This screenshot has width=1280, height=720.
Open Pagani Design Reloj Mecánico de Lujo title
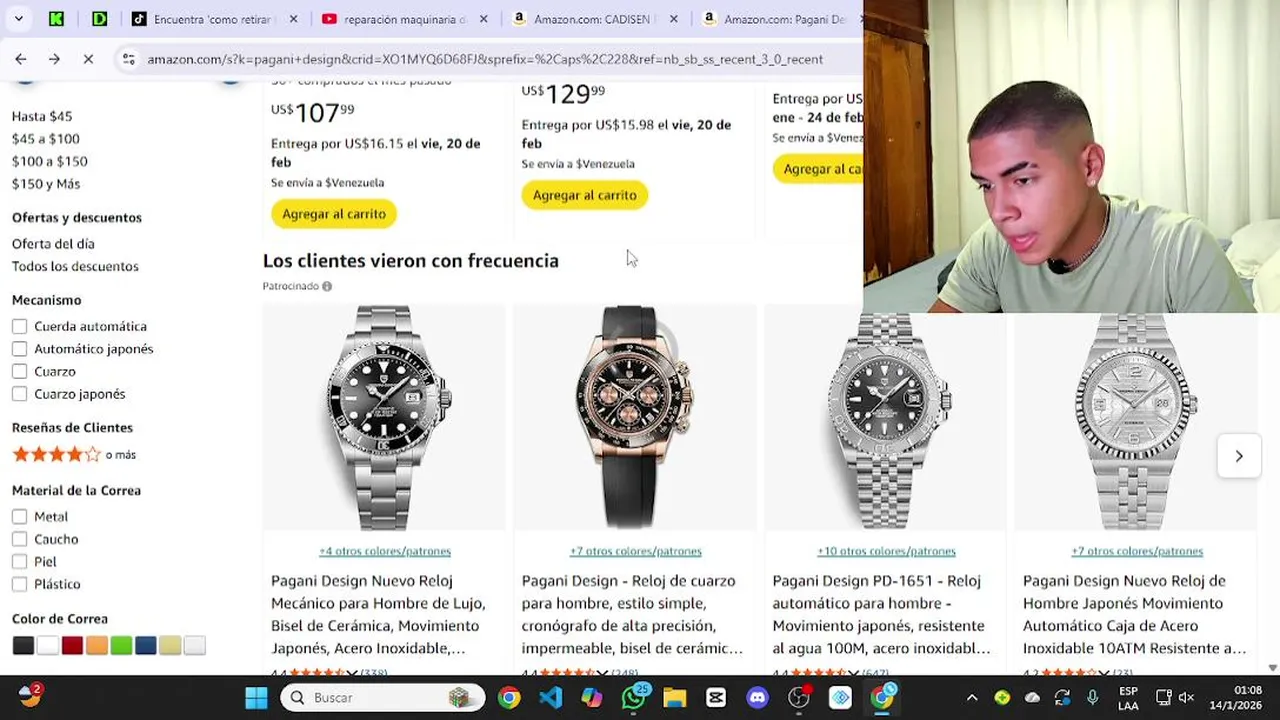click(x=378, y=614)
